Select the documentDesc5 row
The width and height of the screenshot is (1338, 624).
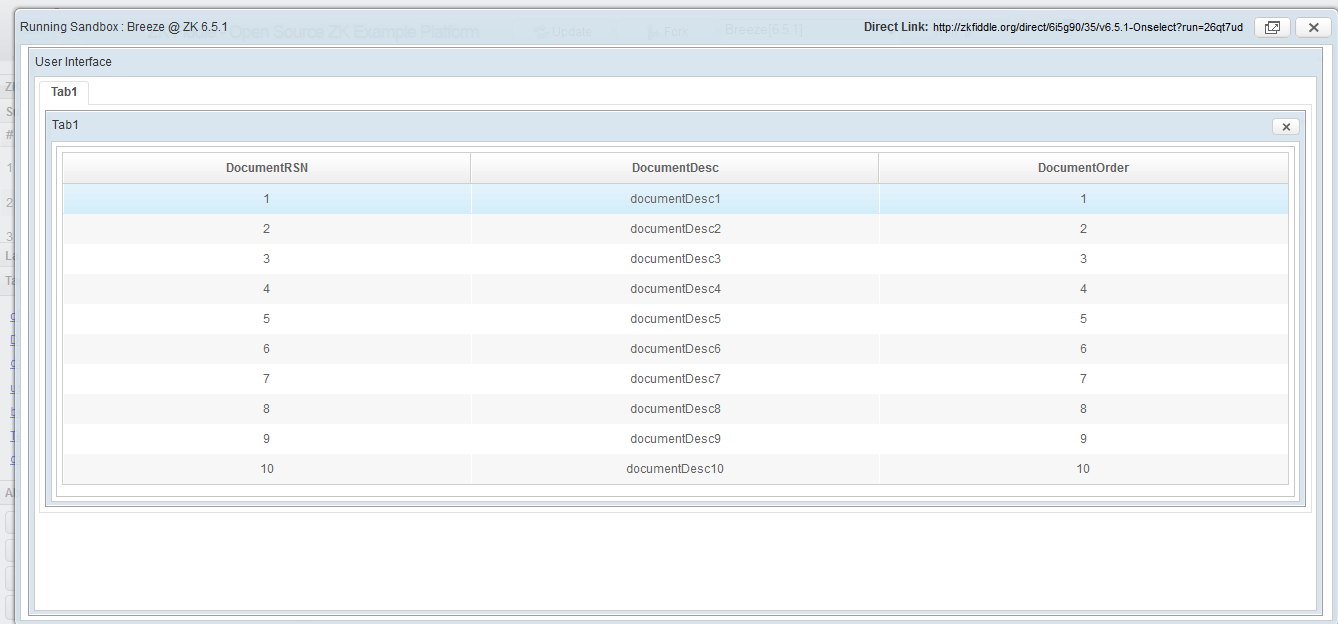click(x=674, y=318)
